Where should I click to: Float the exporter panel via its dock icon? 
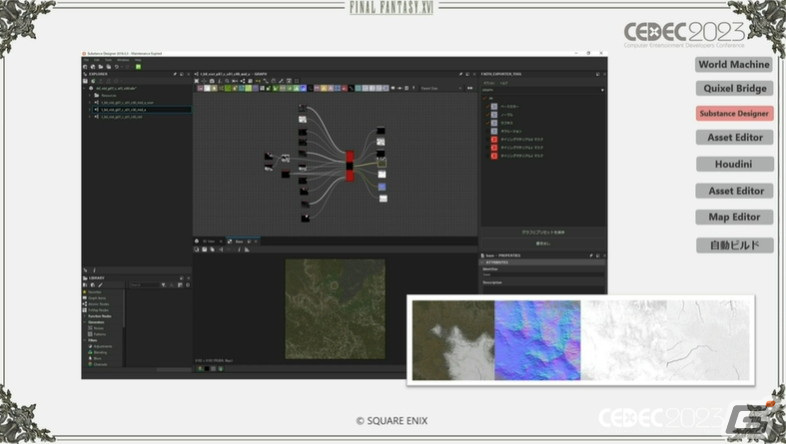coord(598,74)
